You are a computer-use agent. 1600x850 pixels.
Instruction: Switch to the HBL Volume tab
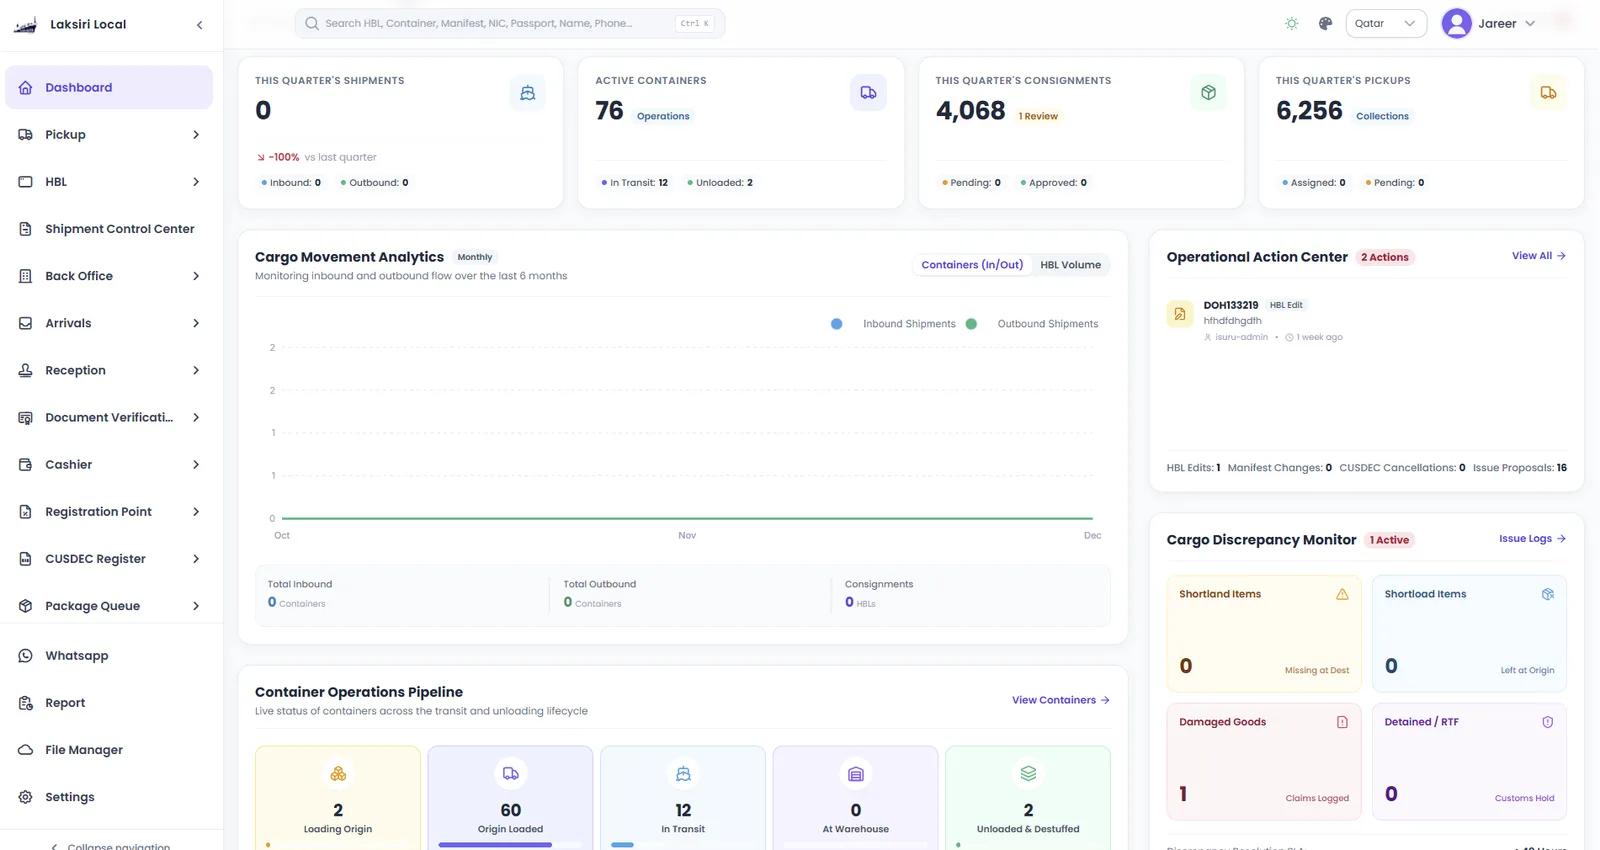coord(1070,265)
